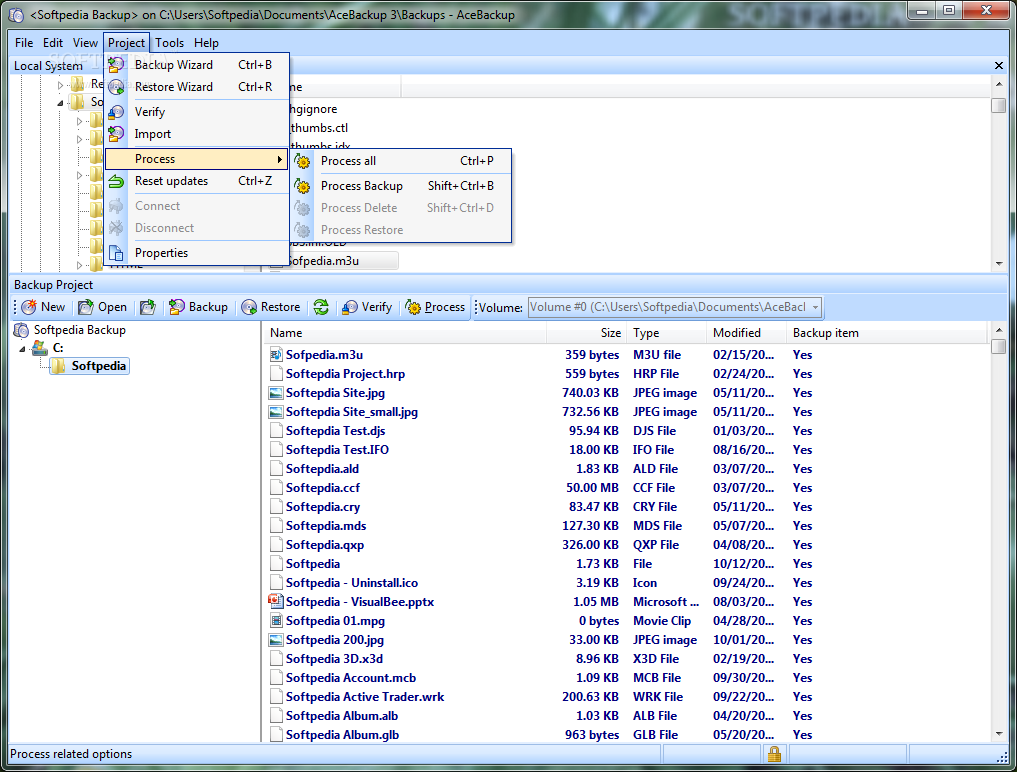Screen dimensions: 1017x772
Task: Collapse the C: node in project tree
Action: (23, 349)
